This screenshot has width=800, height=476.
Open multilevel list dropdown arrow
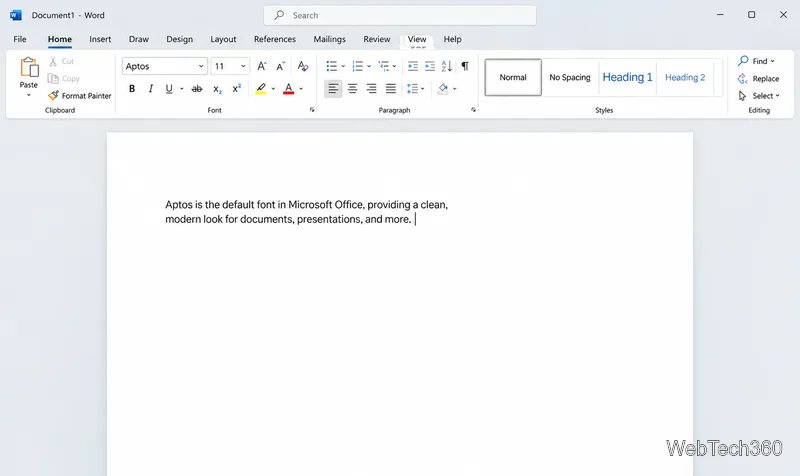point(394,66)
